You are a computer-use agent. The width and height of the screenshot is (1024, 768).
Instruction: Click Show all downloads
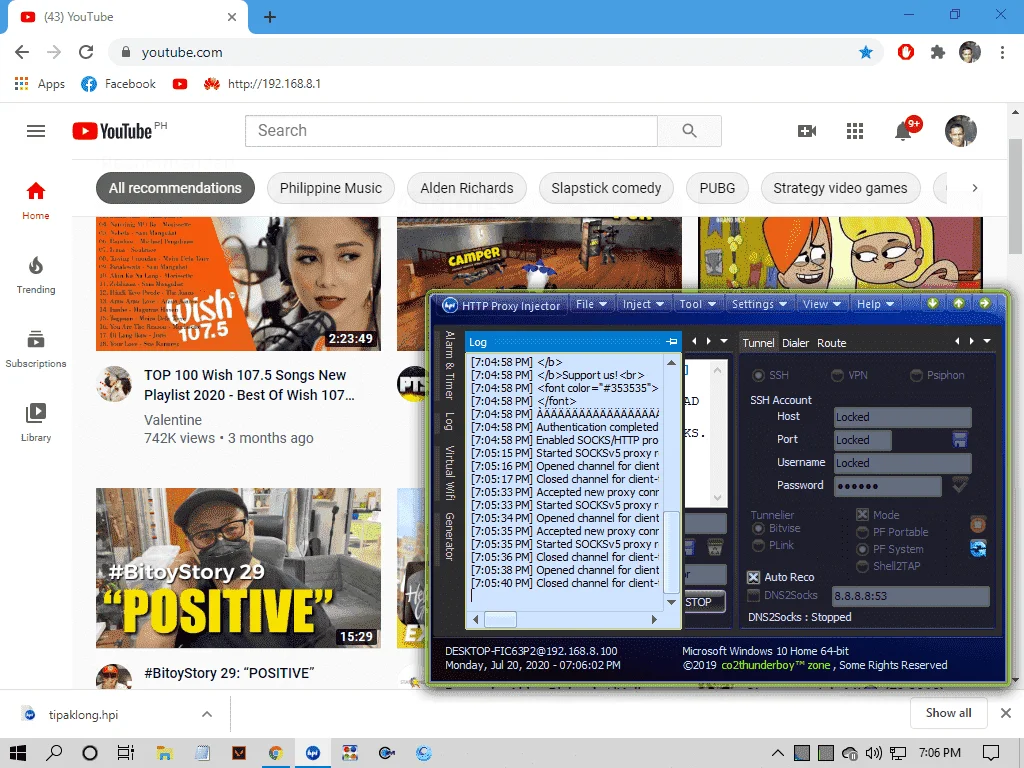948,712
